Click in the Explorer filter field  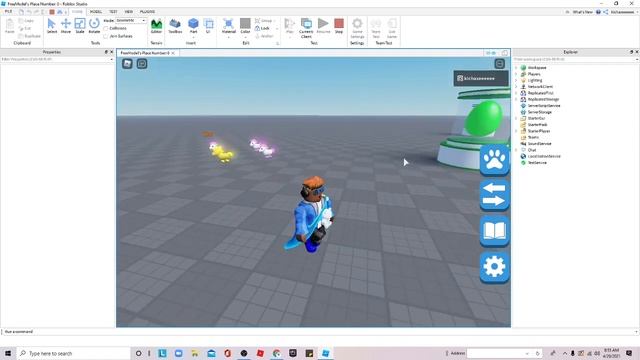(x=575, y=59)
